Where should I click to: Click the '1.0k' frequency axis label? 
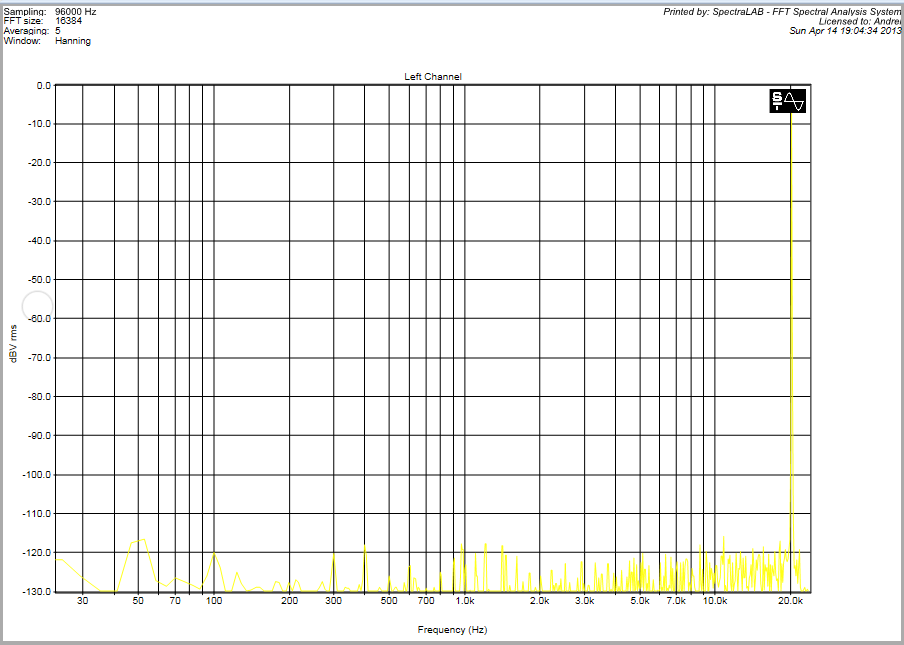coord(465,601)
